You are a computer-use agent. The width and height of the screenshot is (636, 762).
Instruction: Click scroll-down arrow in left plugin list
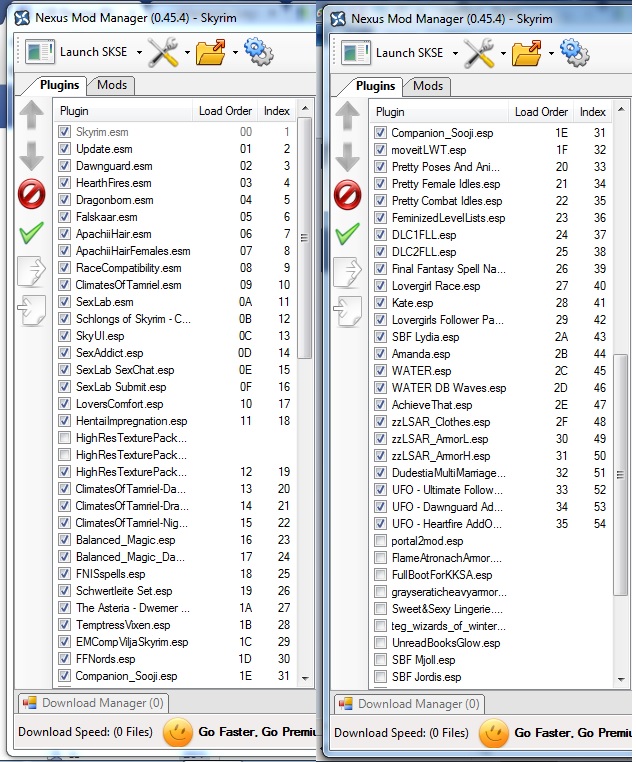pyautogui.click(x=305, y=678)
